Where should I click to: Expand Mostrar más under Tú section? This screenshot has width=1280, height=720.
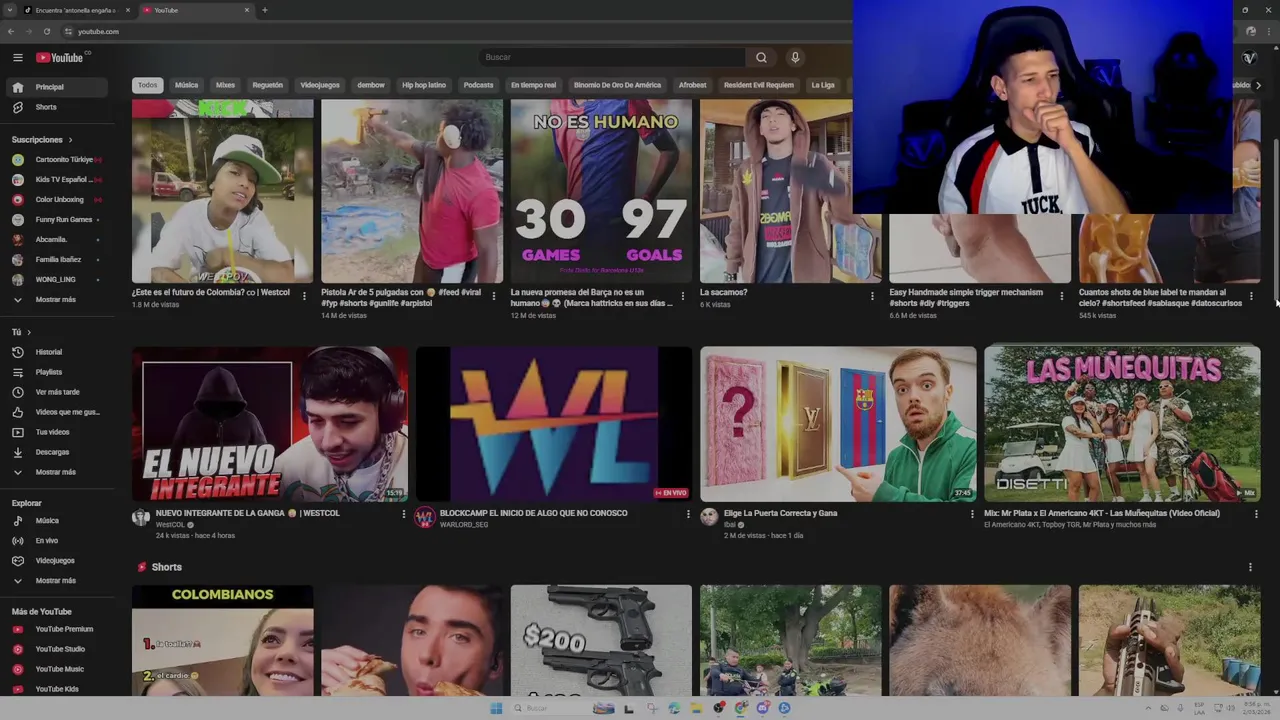click(57, 472)
